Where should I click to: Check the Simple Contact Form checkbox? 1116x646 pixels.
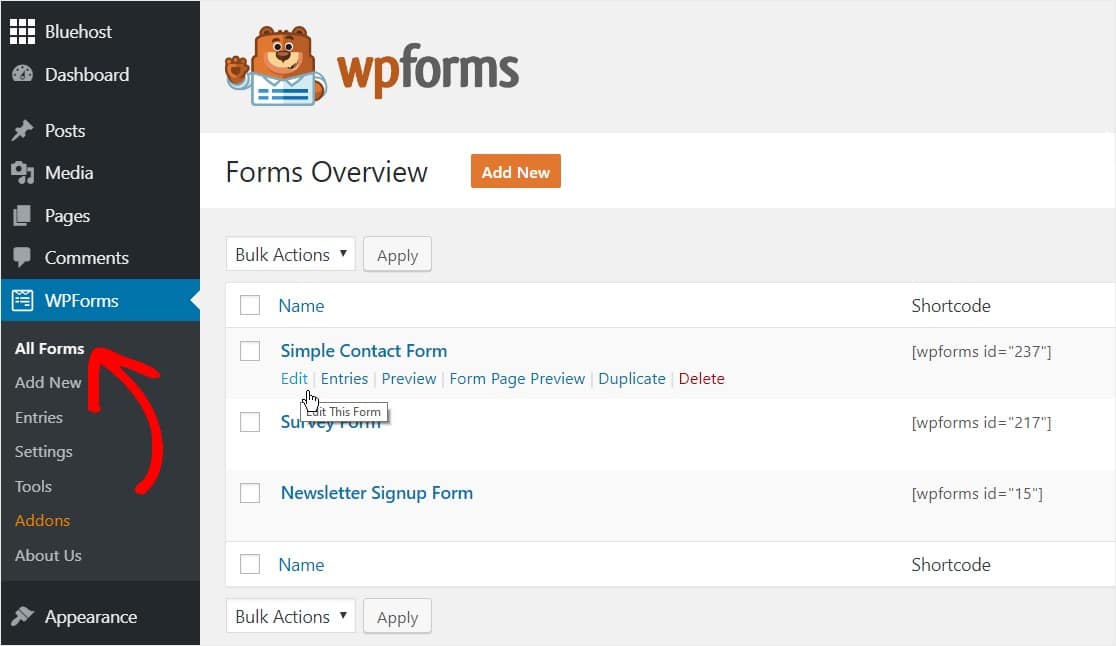click(250, 351)
